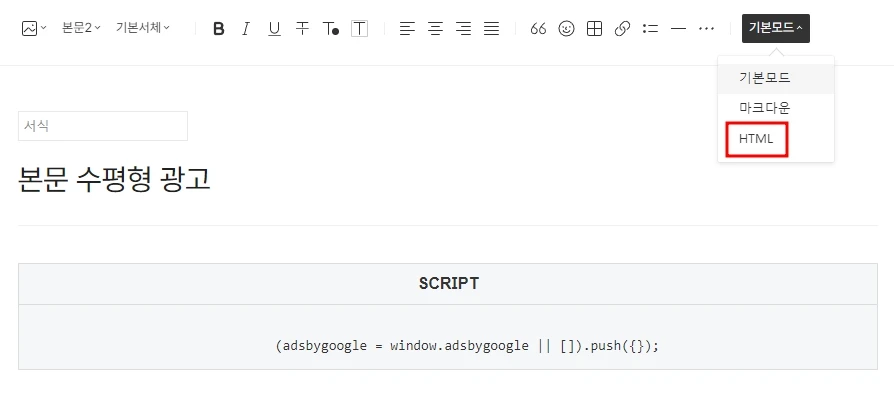Apply italic formatting

point(246,29)
